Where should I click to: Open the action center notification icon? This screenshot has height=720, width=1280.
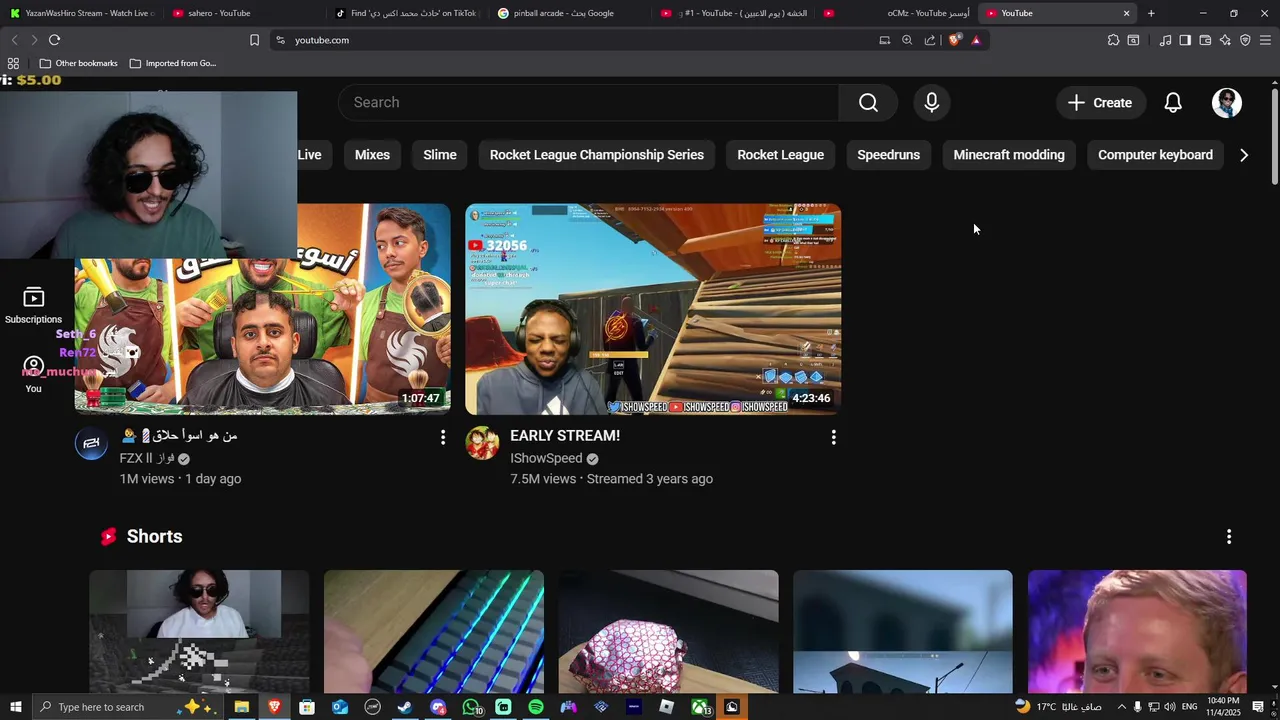1258,707
